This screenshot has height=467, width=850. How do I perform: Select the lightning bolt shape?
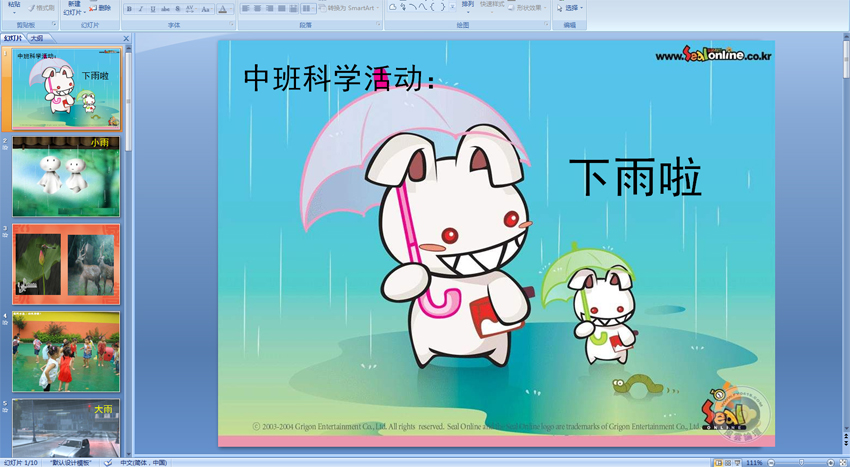(x=403, y=7)
